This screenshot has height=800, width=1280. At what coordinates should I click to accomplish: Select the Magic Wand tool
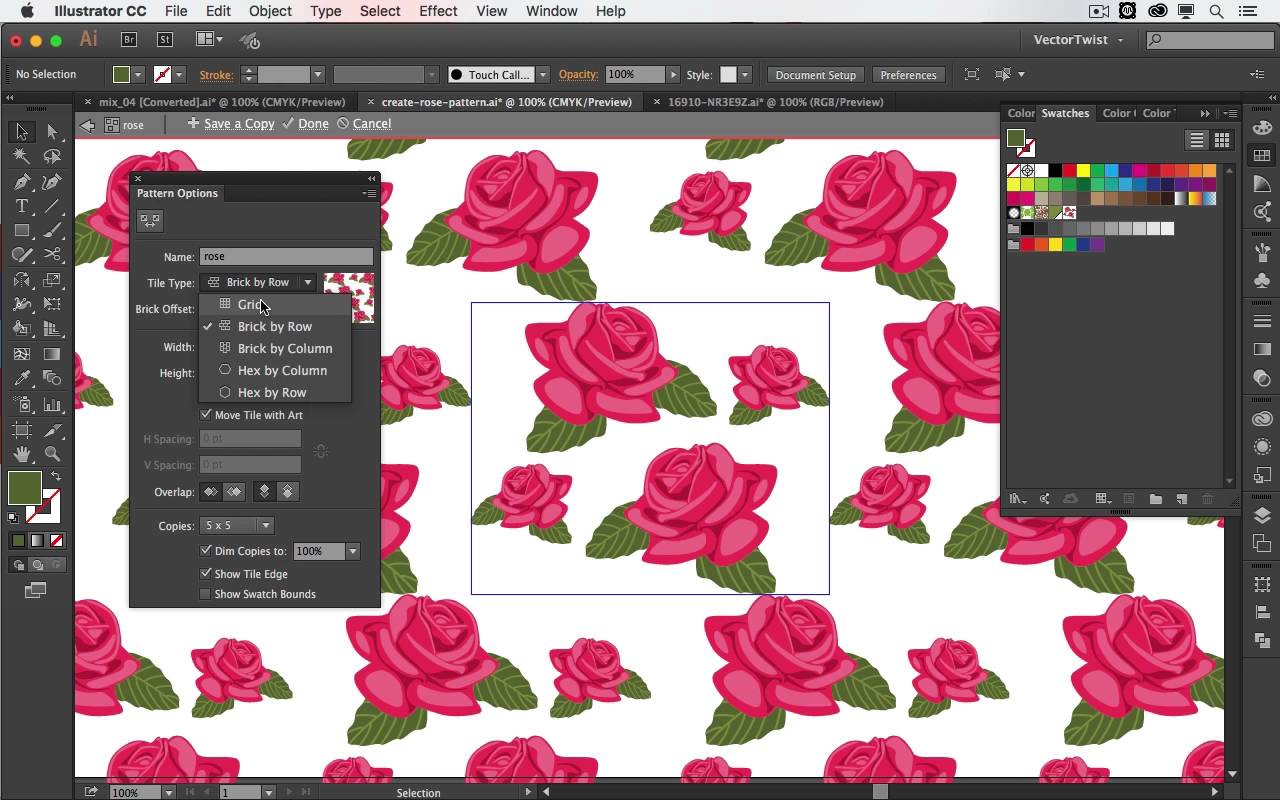click(22, 156)
